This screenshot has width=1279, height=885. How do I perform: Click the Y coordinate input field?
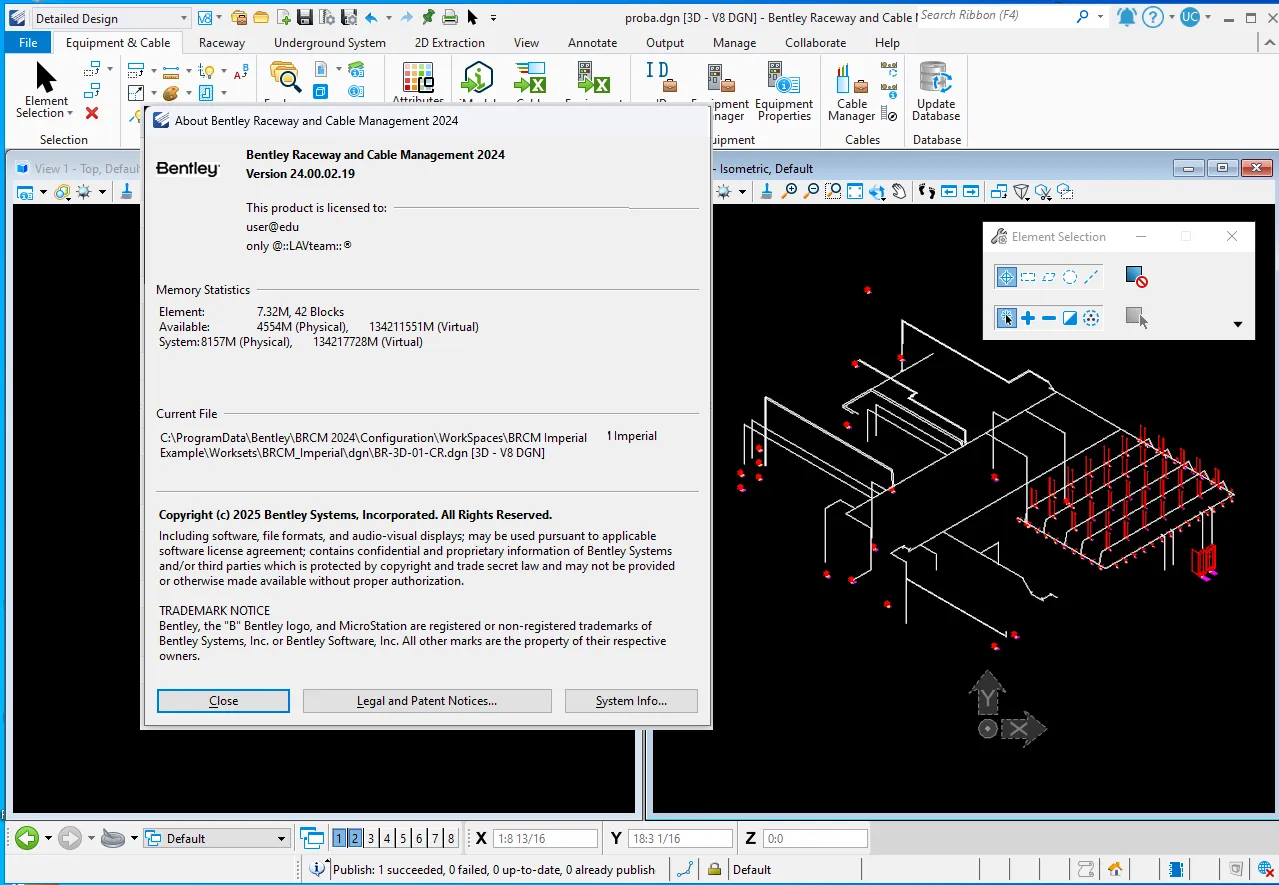[681, 839]
